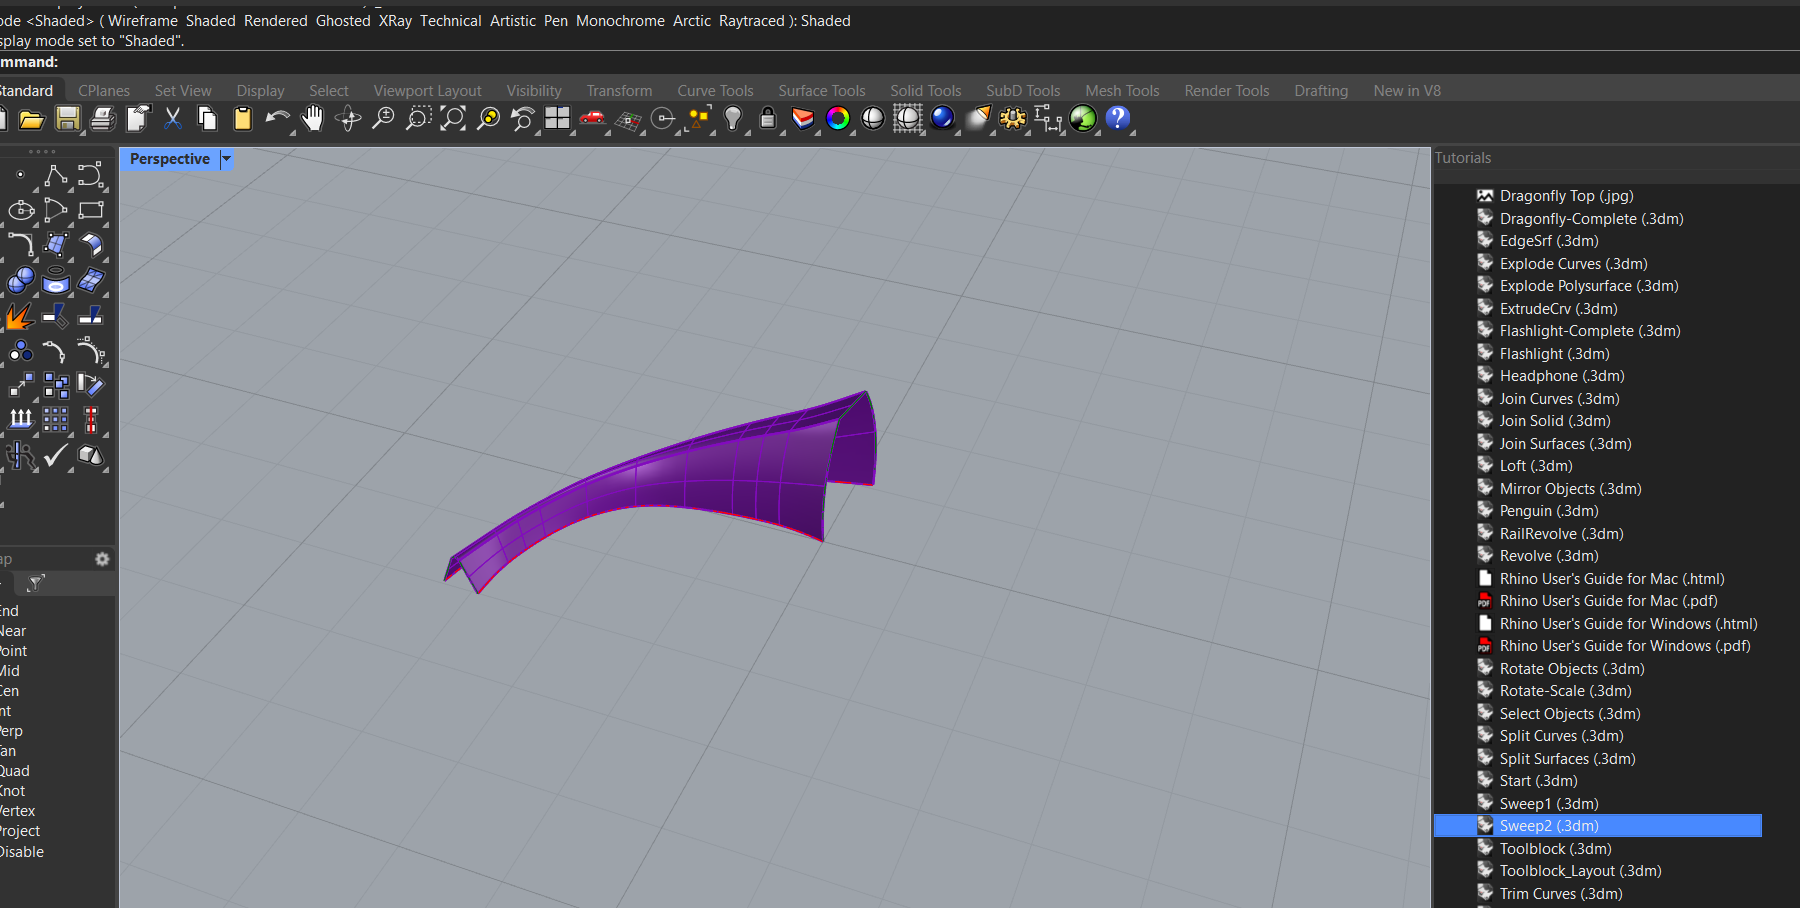1800x908 pixels.
Task: Enable the Vertex object snap
Action: [x=17, y=811]
